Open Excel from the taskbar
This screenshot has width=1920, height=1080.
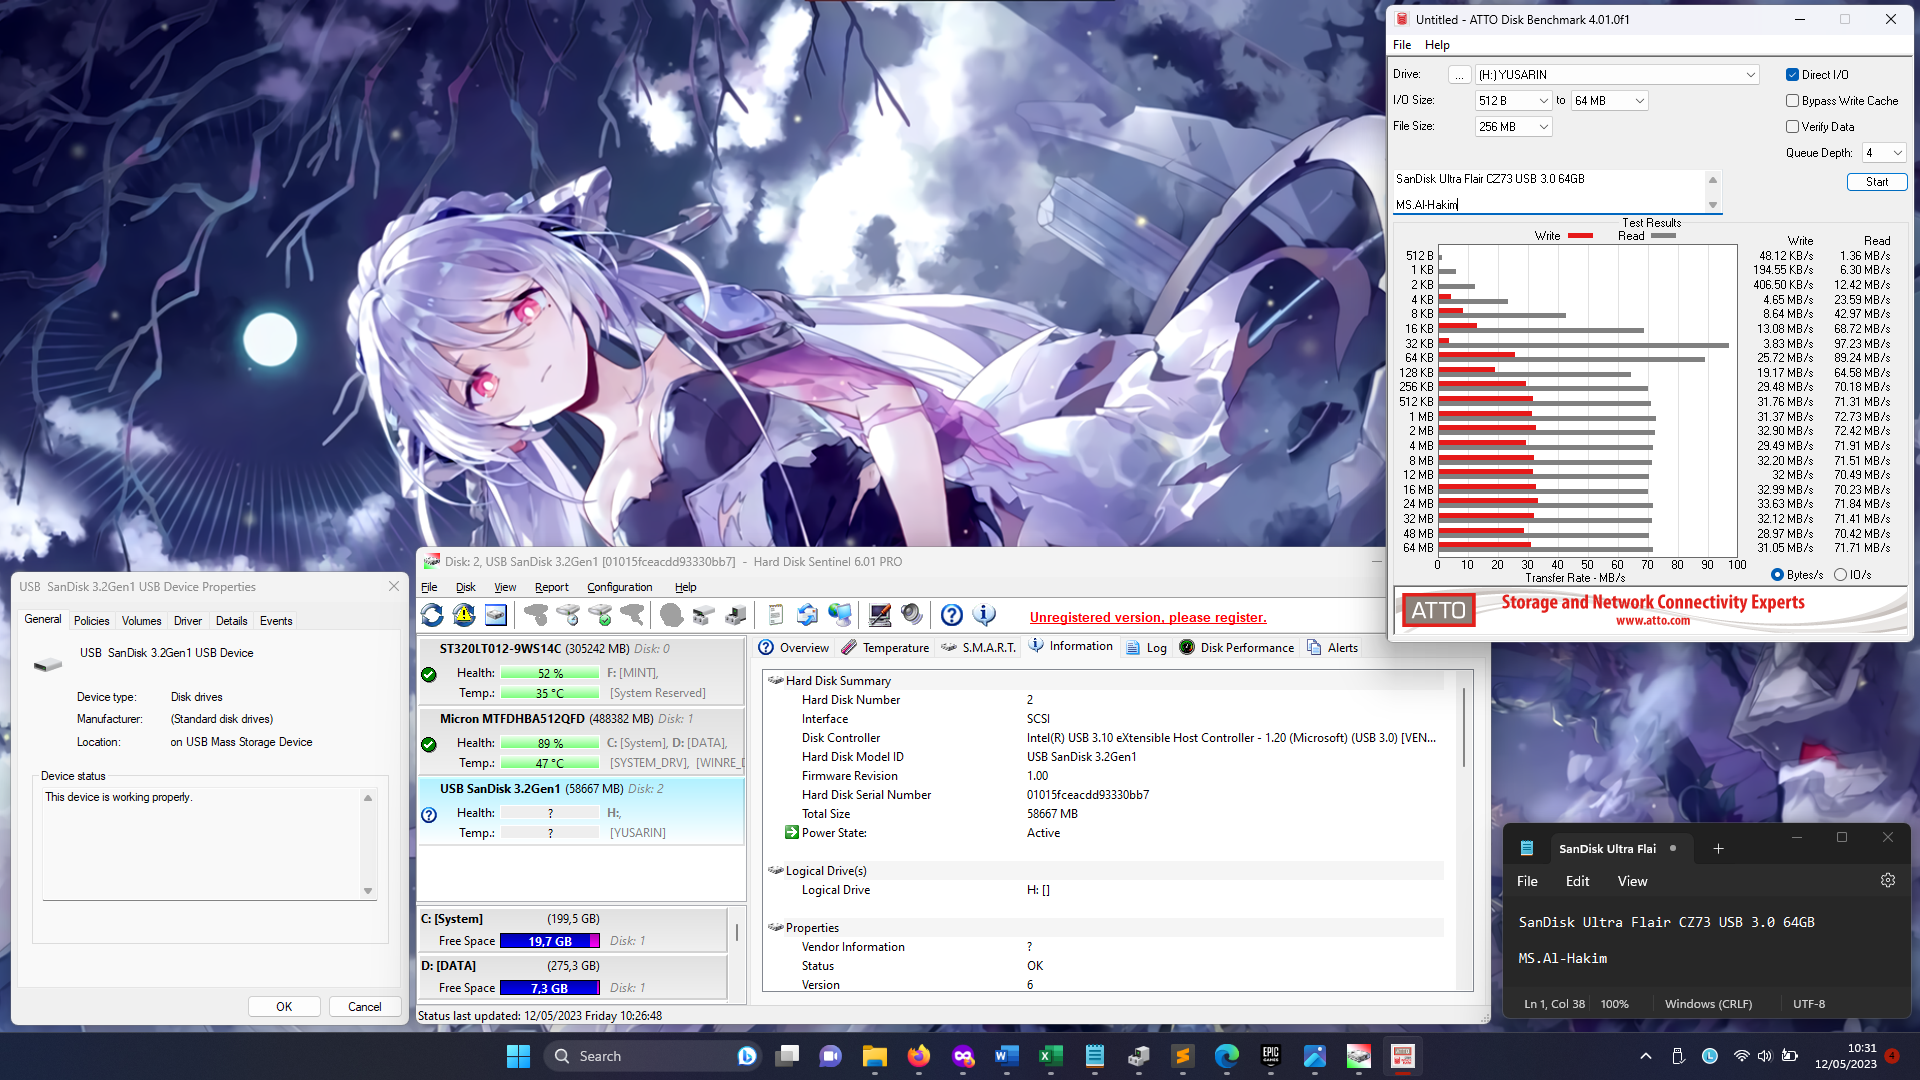tap(1050, 1056)
